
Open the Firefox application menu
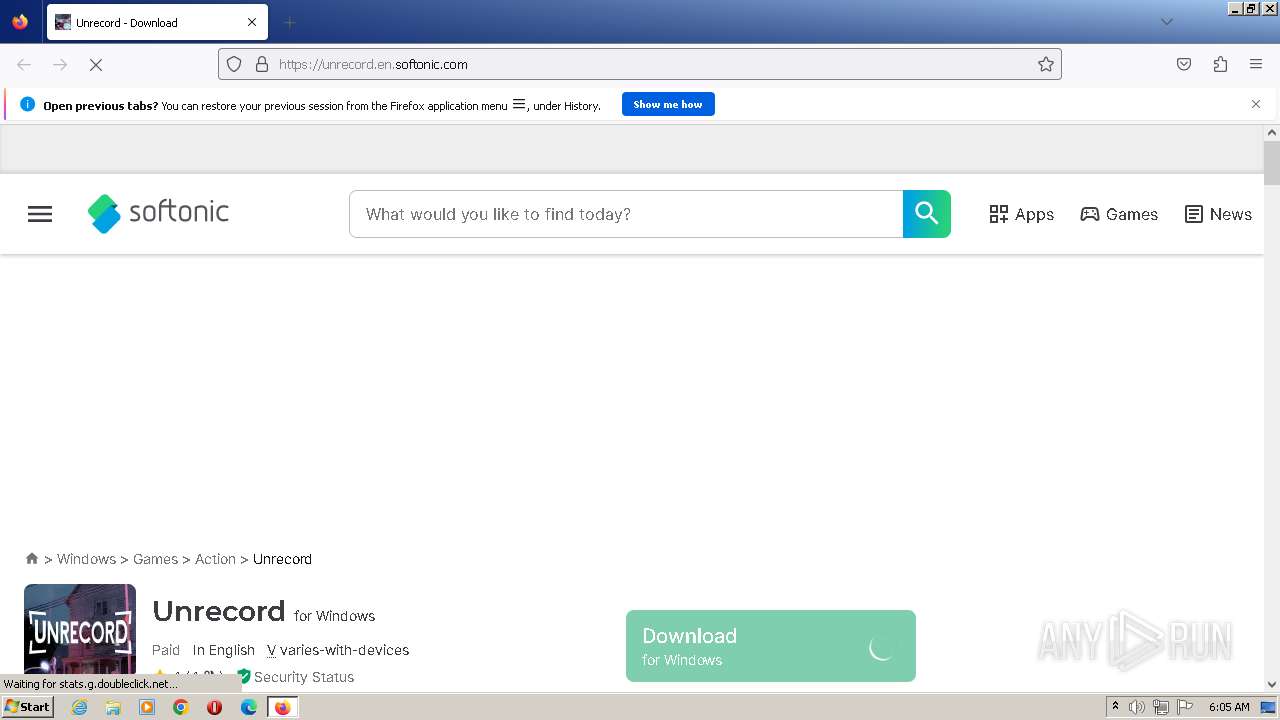(x=1256, y=64)
